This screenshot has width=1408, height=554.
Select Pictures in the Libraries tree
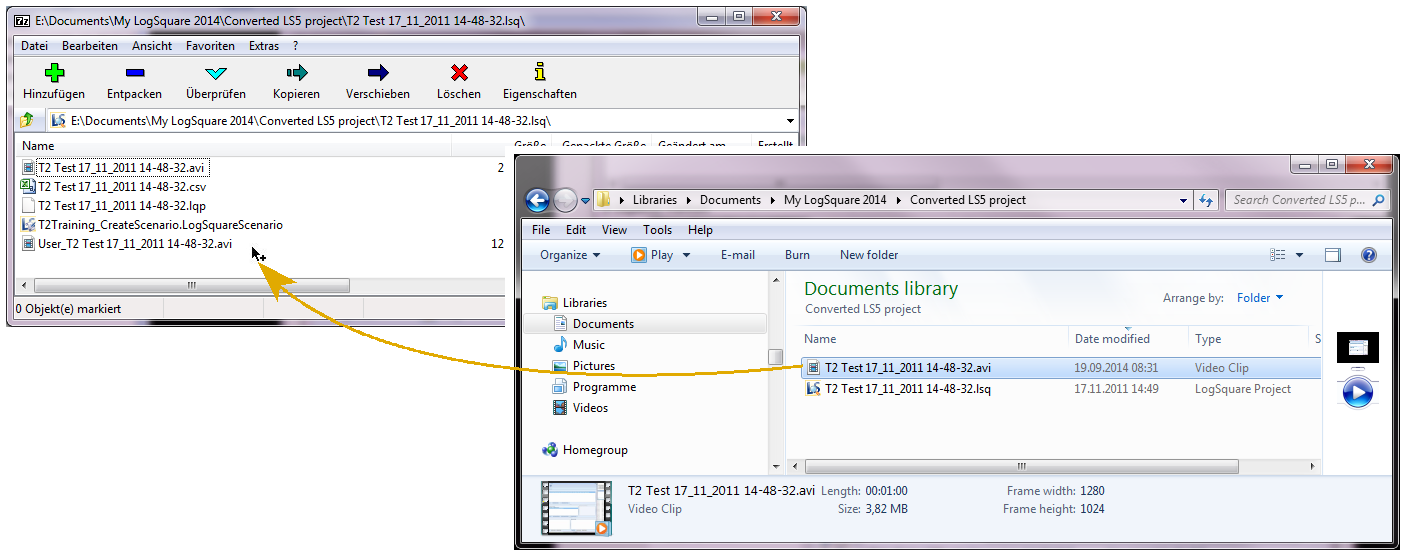(593, 366)
